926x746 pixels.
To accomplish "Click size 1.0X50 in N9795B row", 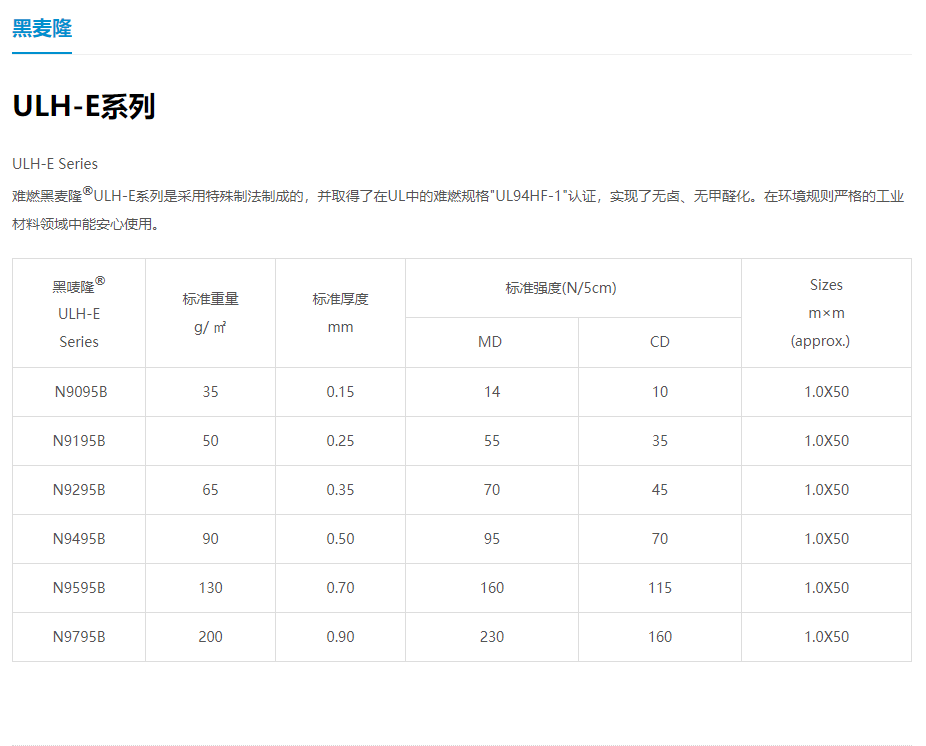I will click(826, 637).
